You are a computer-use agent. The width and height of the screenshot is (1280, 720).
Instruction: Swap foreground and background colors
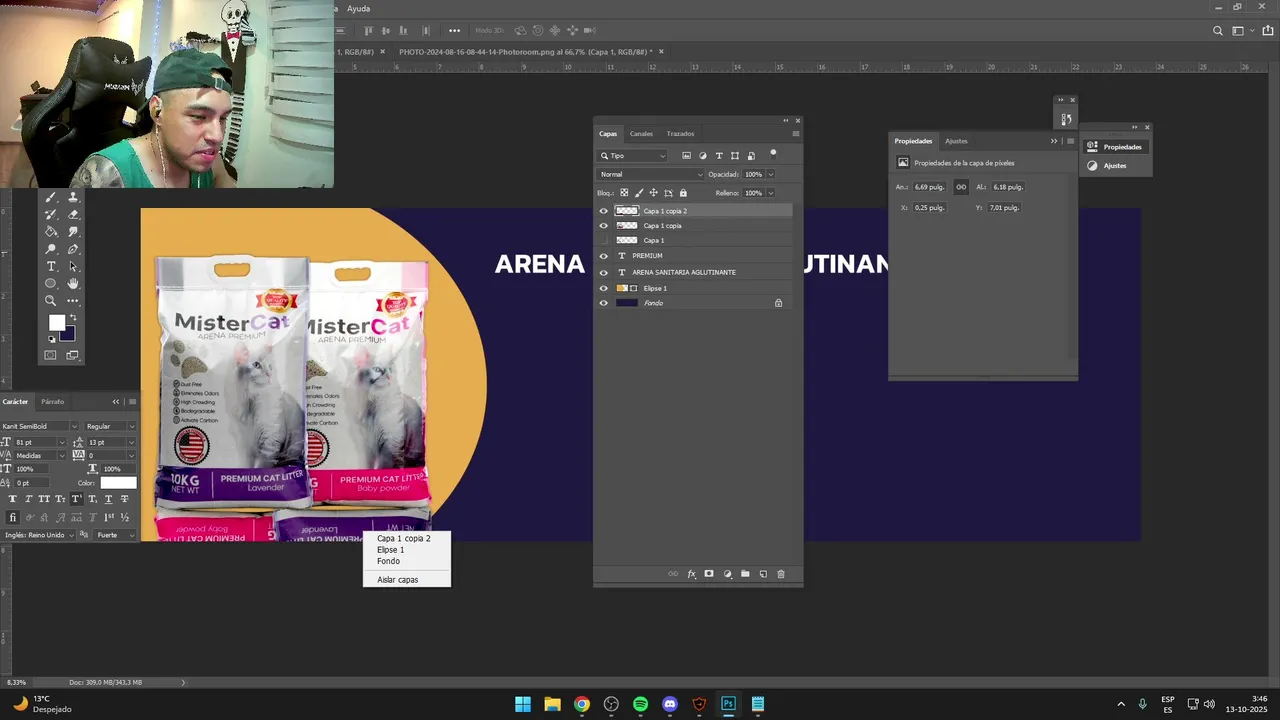(73, 318)
